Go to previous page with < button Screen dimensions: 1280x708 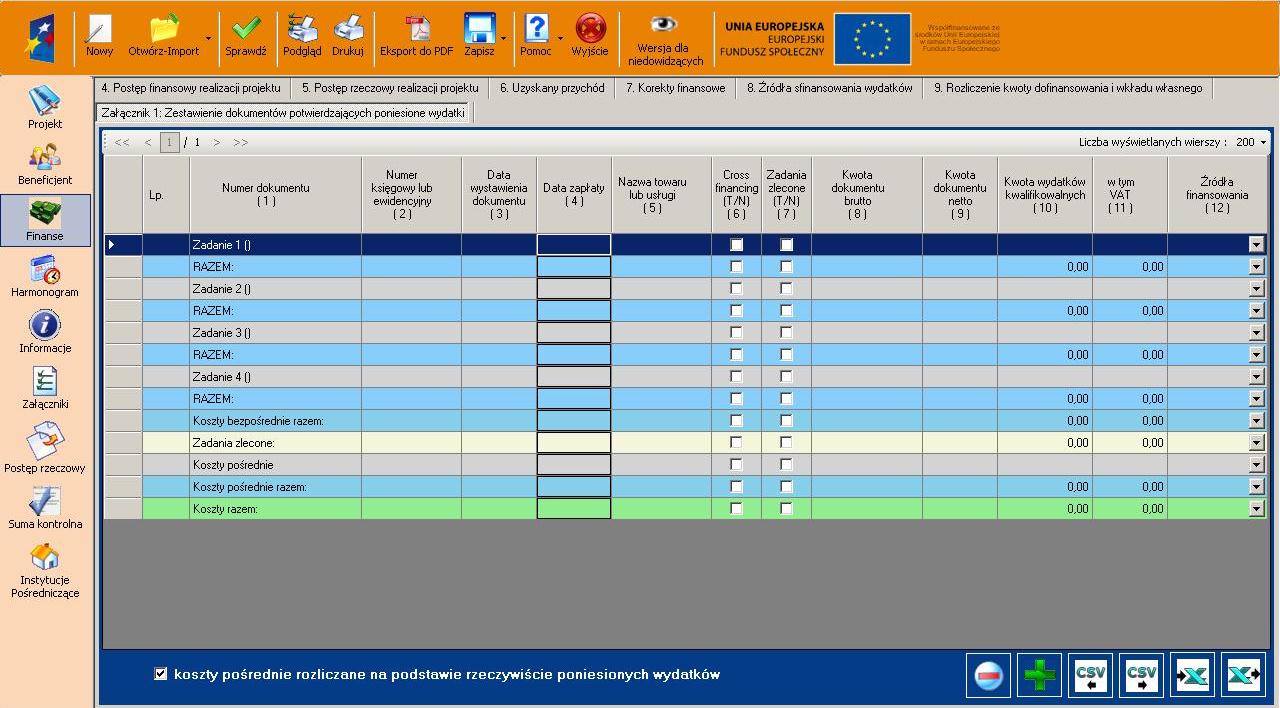point(148,143)
